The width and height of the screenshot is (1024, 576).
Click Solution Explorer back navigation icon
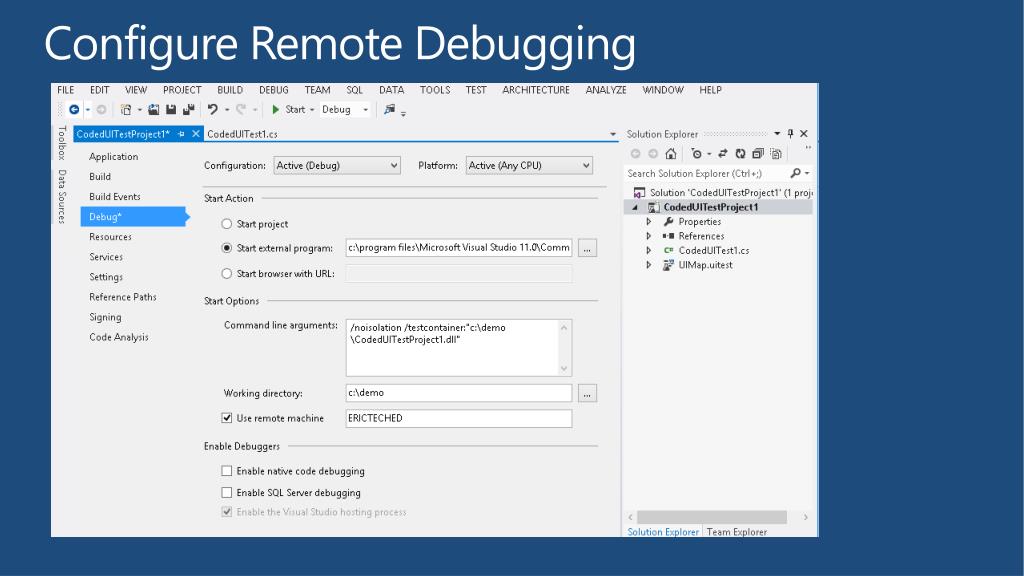(x=635, y=154)
